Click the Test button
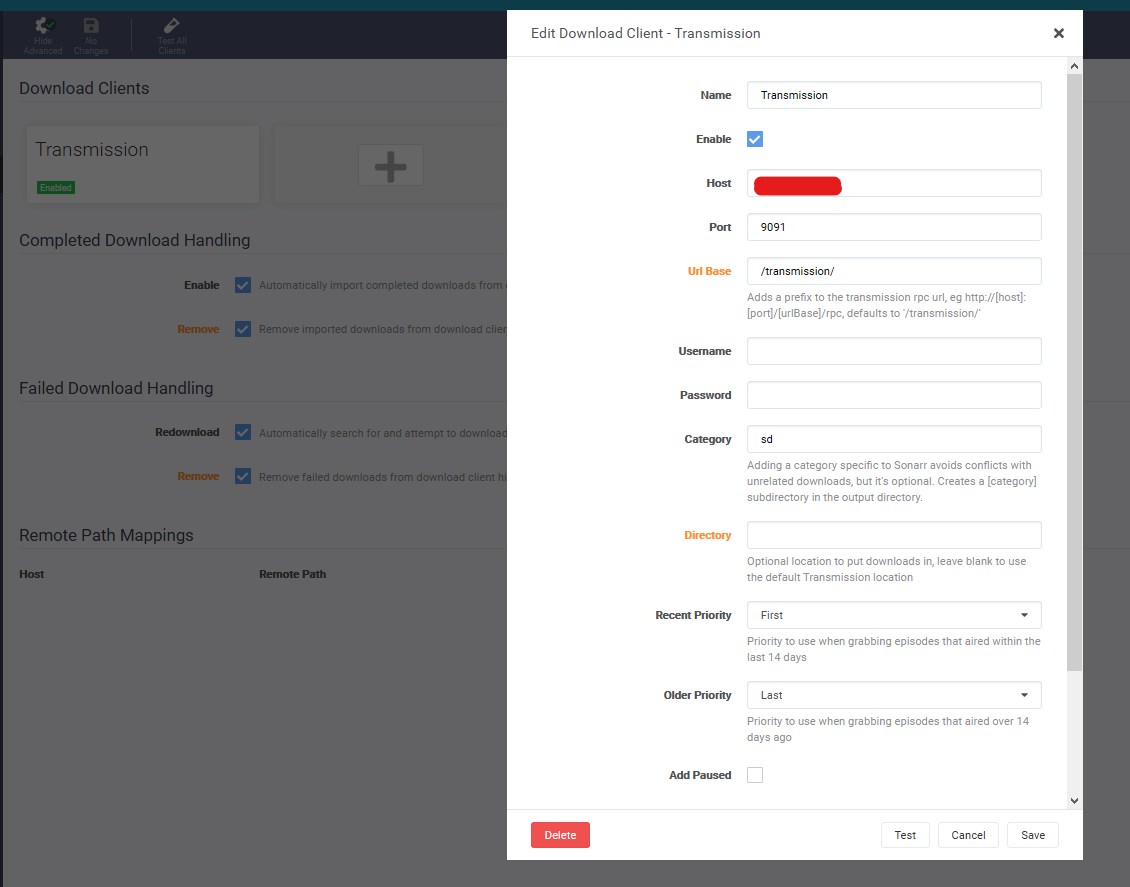This screenshot has width=1130, height=887. 905,835
